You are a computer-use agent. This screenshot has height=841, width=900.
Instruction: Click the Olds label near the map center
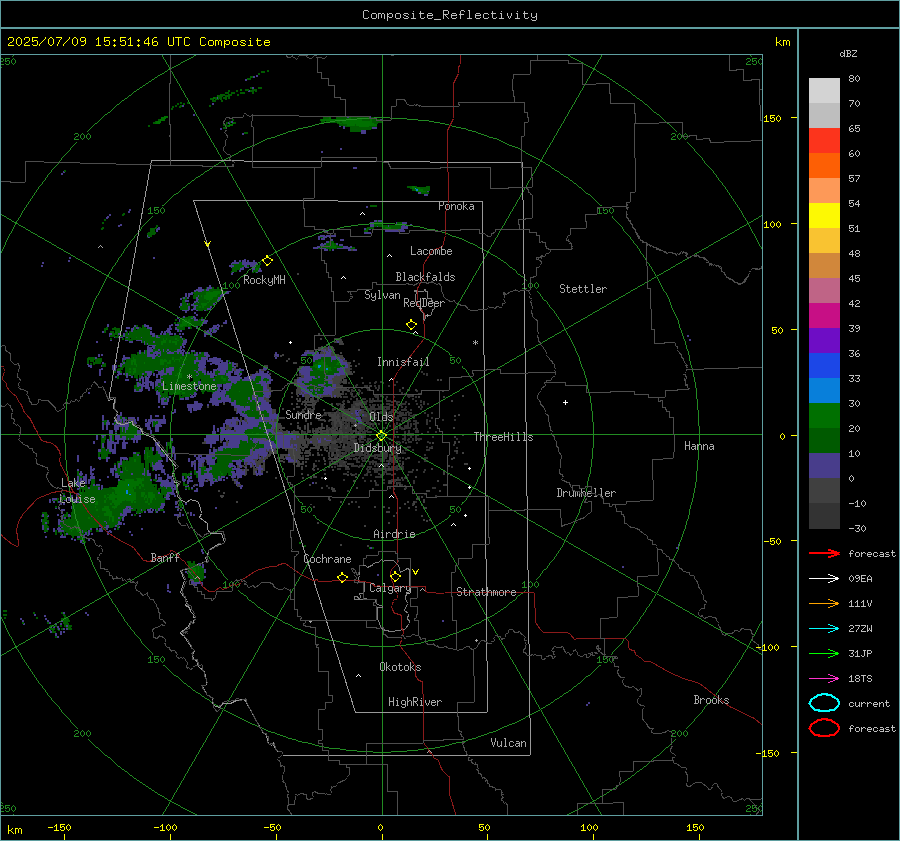(381, 417)
